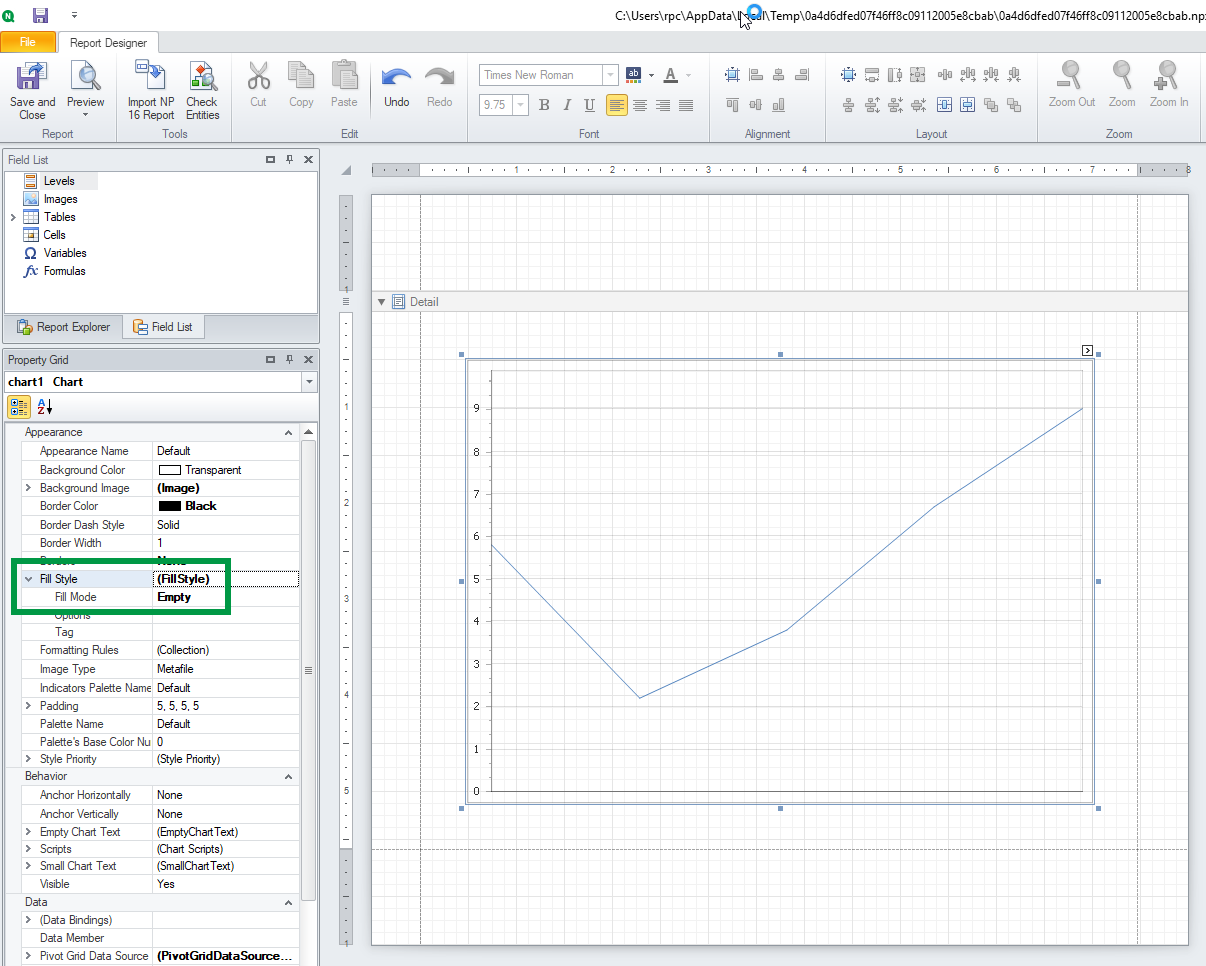Screen dimensions: 1206x966
Task: Set text alignment to justify
Action: [x=686, y=105]
